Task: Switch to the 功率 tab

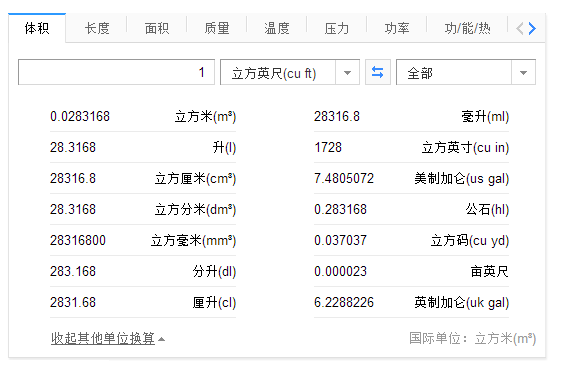Action: (396, 28)
